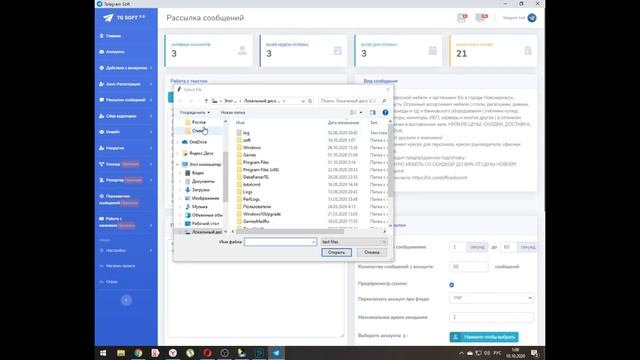Viewport: 640px width, 360px height.
Task: Select the Windows10Upgrade folder
Action: [262, 214]
